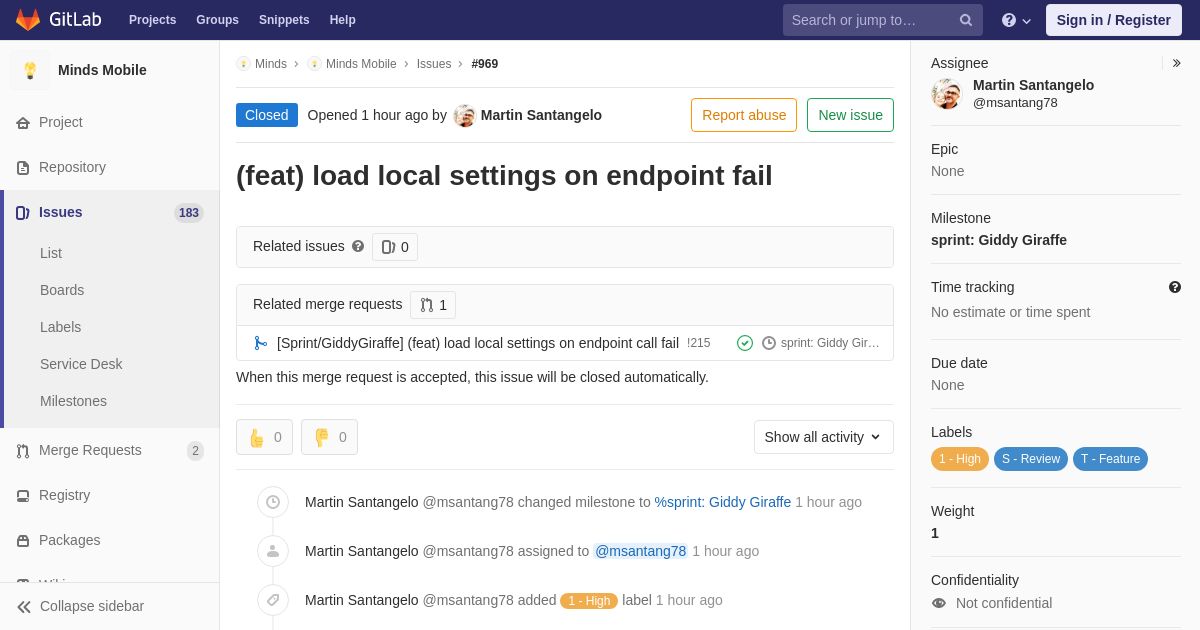The width and height of the screenshot is (1200, 630).
Task: Click the search magnifier icon
Action: coord(965,20)
